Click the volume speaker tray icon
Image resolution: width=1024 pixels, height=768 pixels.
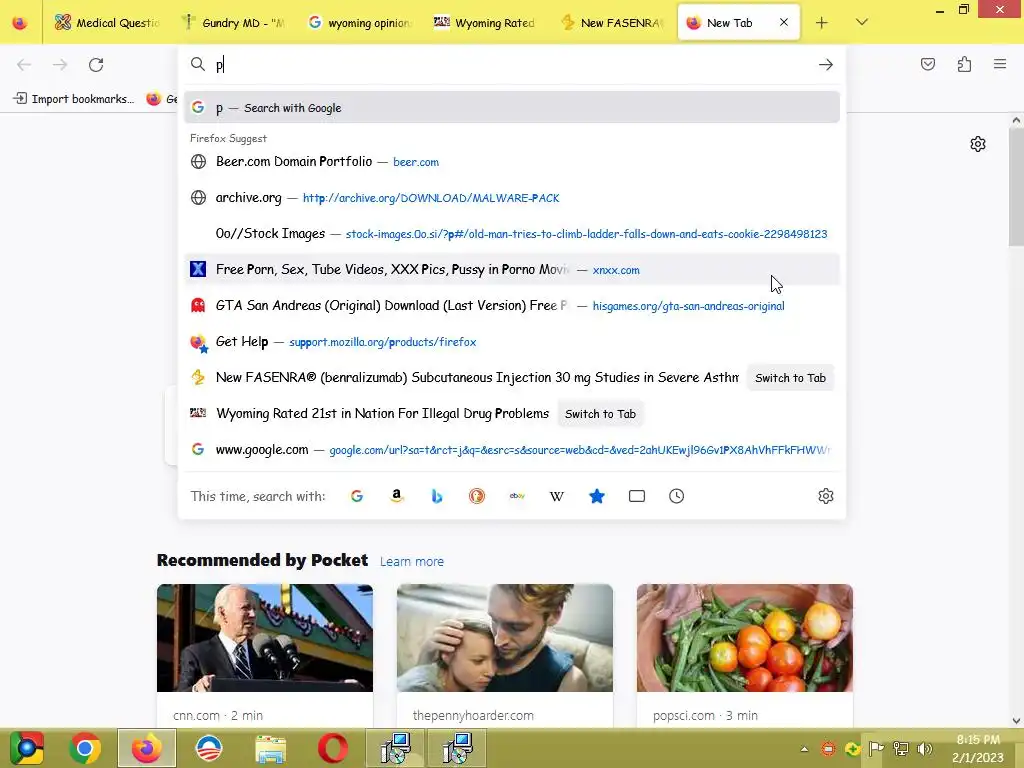click(925, 749)
